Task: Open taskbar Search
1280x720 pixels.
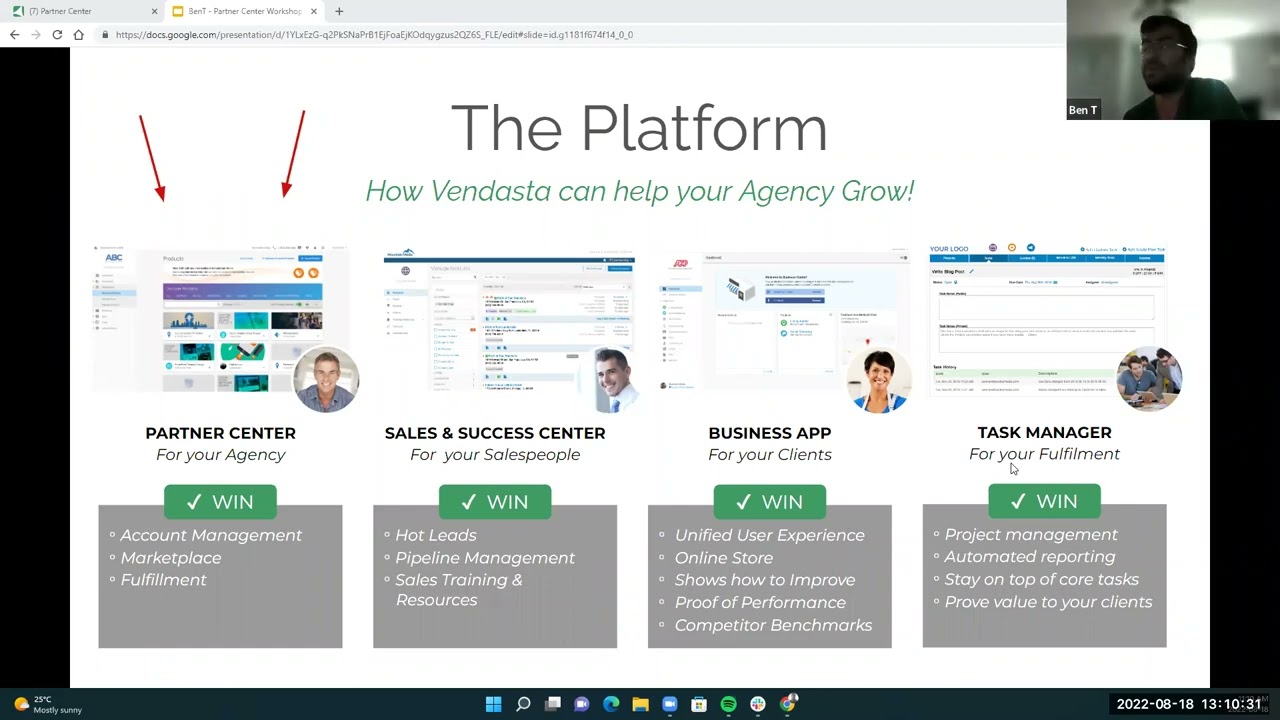Action: click(523, 704)
